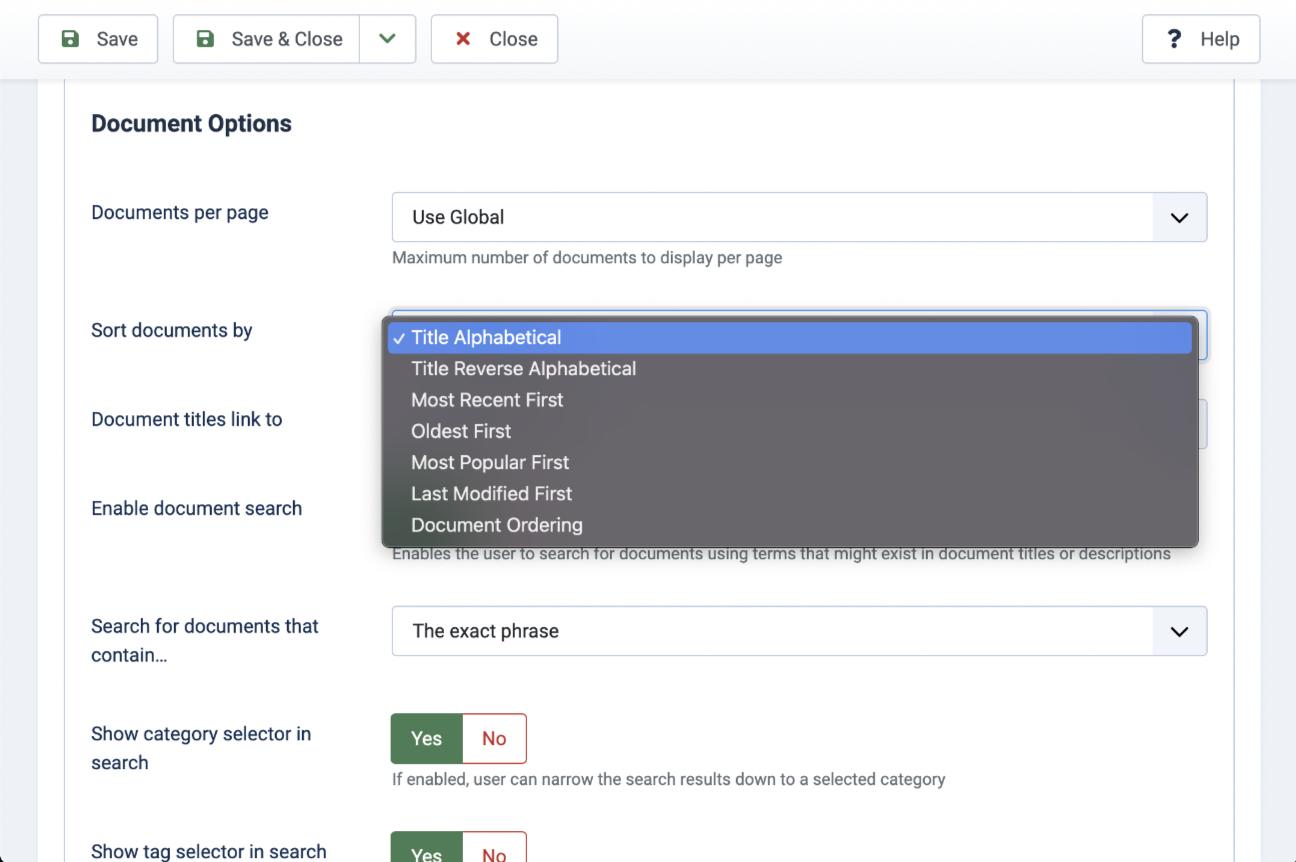Enable Yes for category selector in search
The height and width of the screenshot is (862, 1296).
tap(426, 738)
